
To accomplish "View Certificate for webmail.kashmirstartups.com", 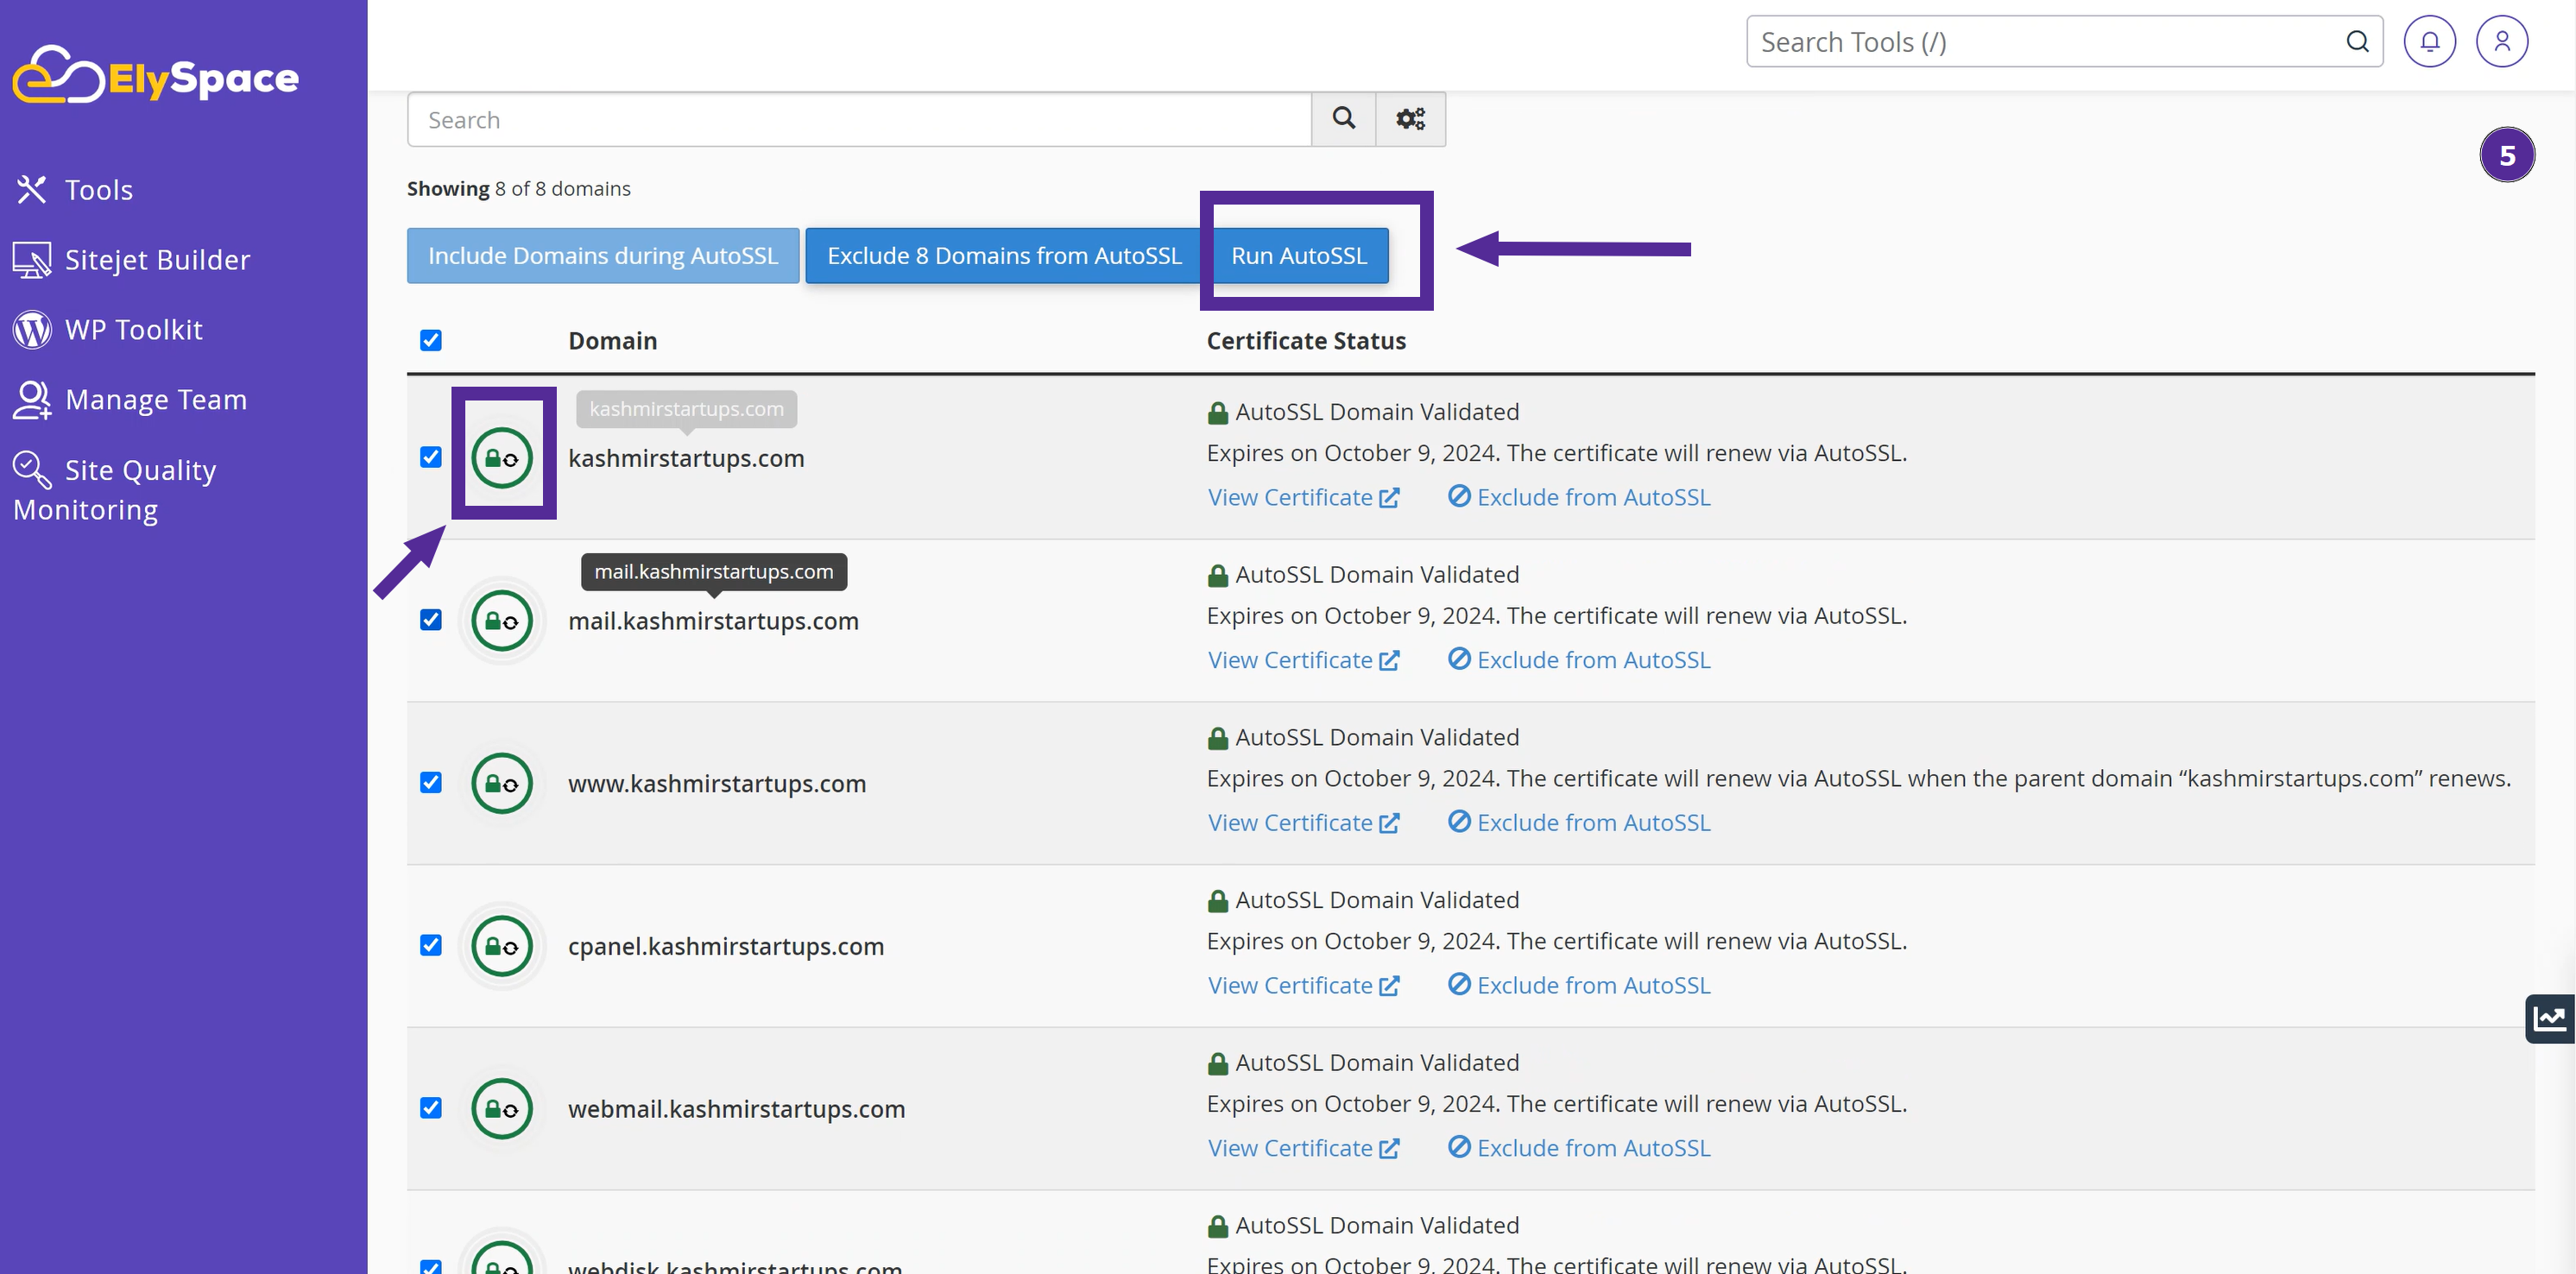I will (1303, 1148).
